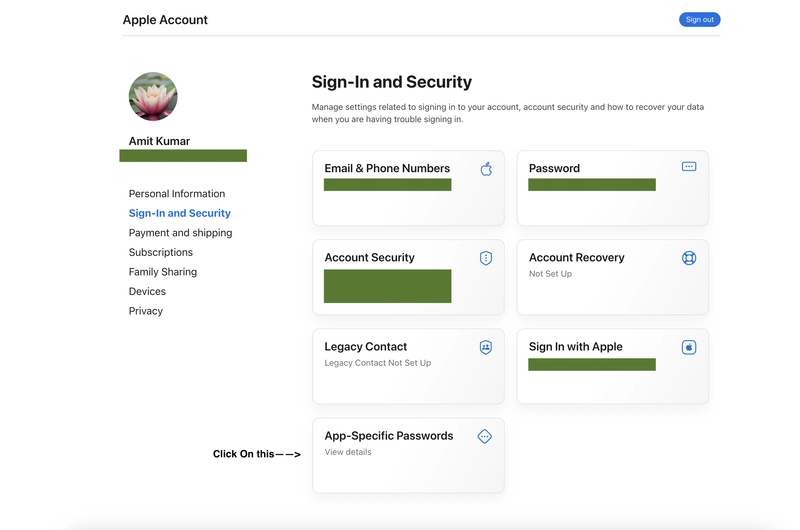Screen dimensions: 800x530
Task: Open the Password card title
Action: click(554, 168)
